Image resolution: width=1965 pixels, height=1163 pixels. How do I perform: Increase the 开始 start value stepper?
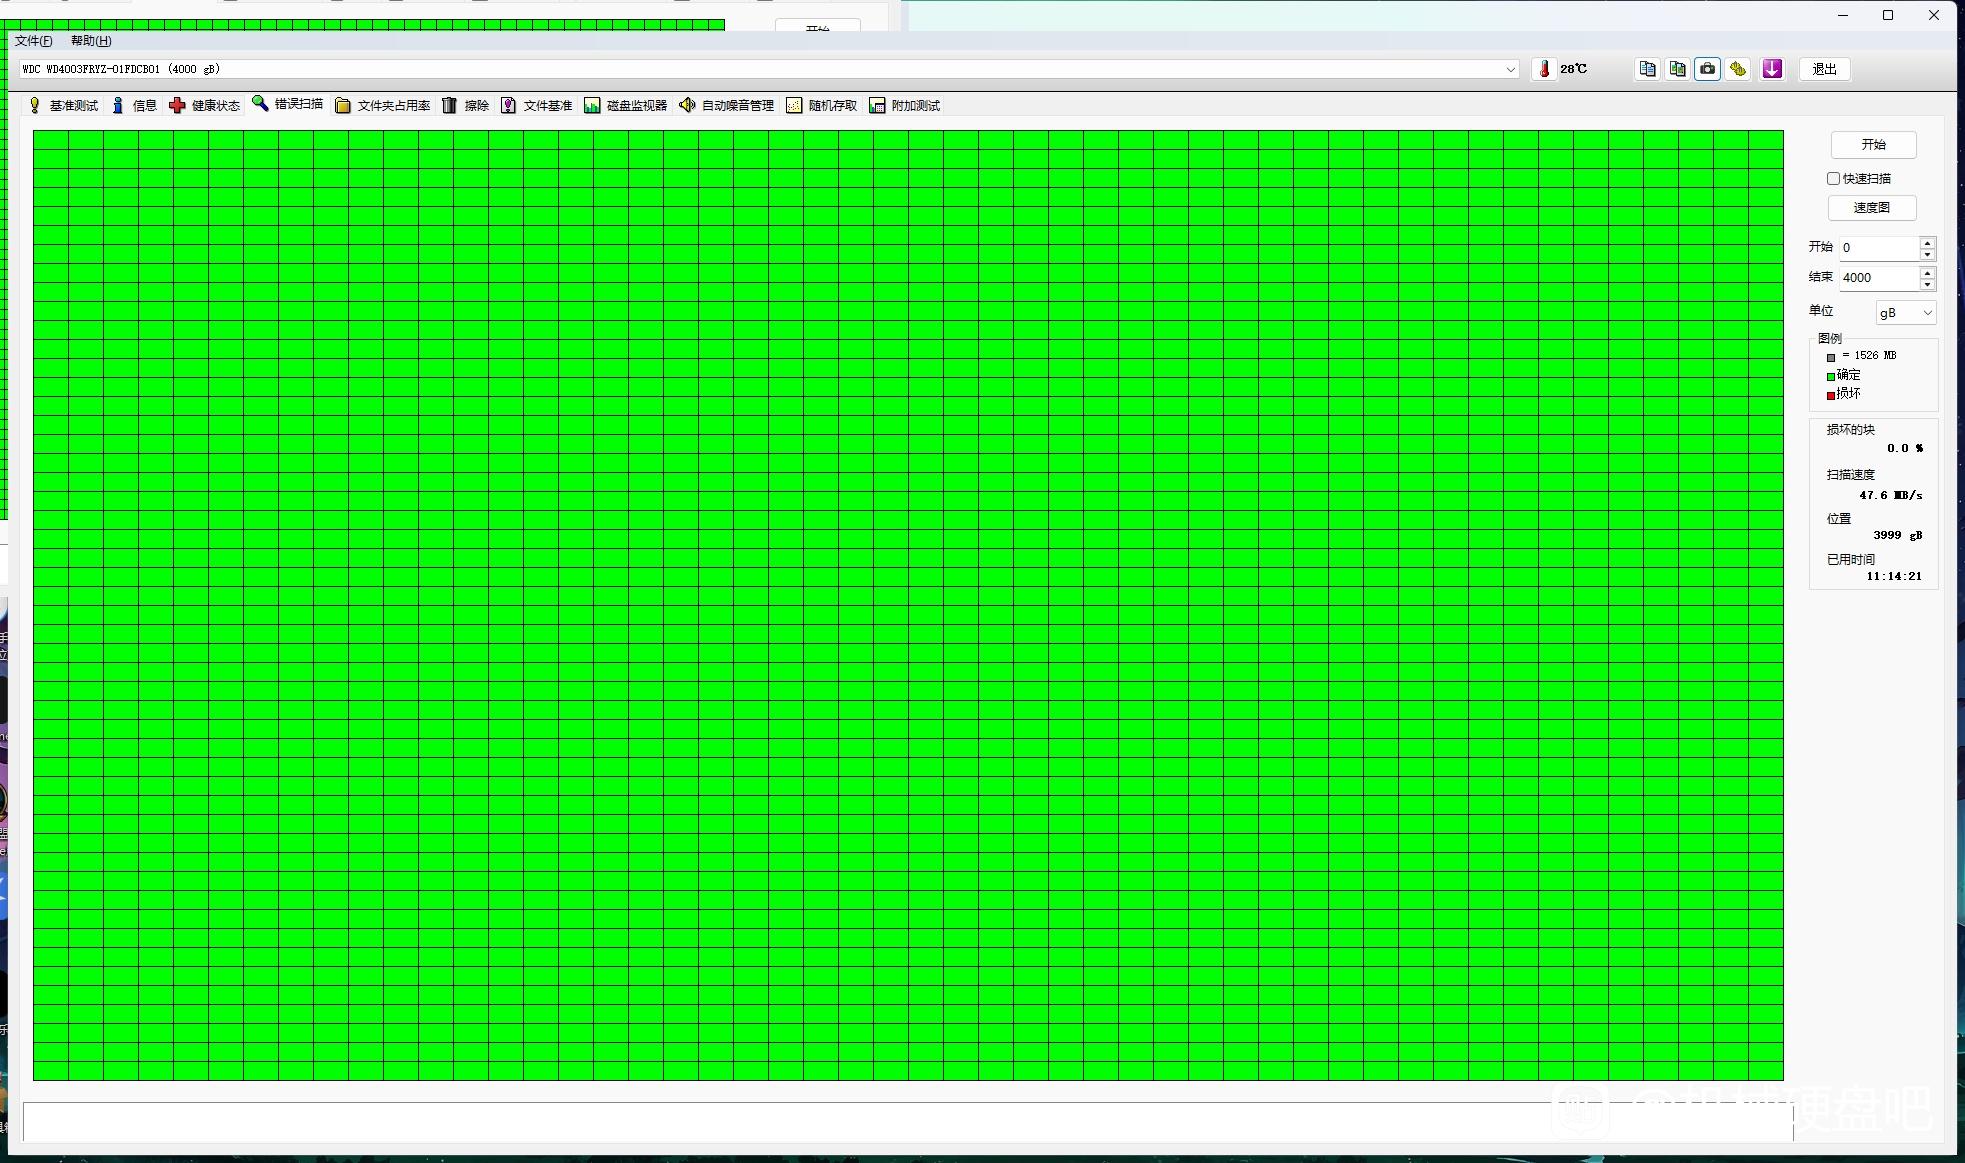[x=1927, y=242]
